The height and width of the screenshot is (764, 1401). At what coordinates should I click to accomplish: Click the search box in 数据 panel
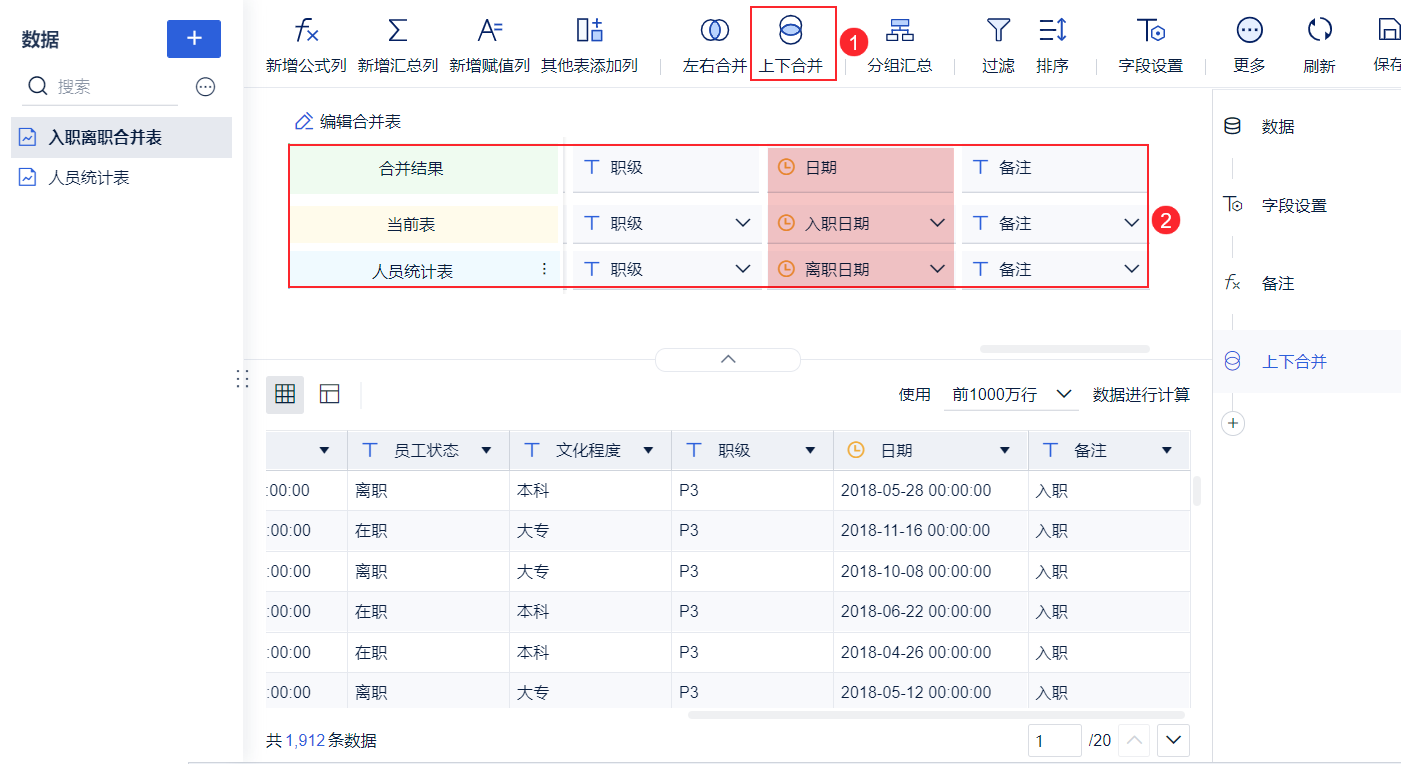[x=100, y=87]
